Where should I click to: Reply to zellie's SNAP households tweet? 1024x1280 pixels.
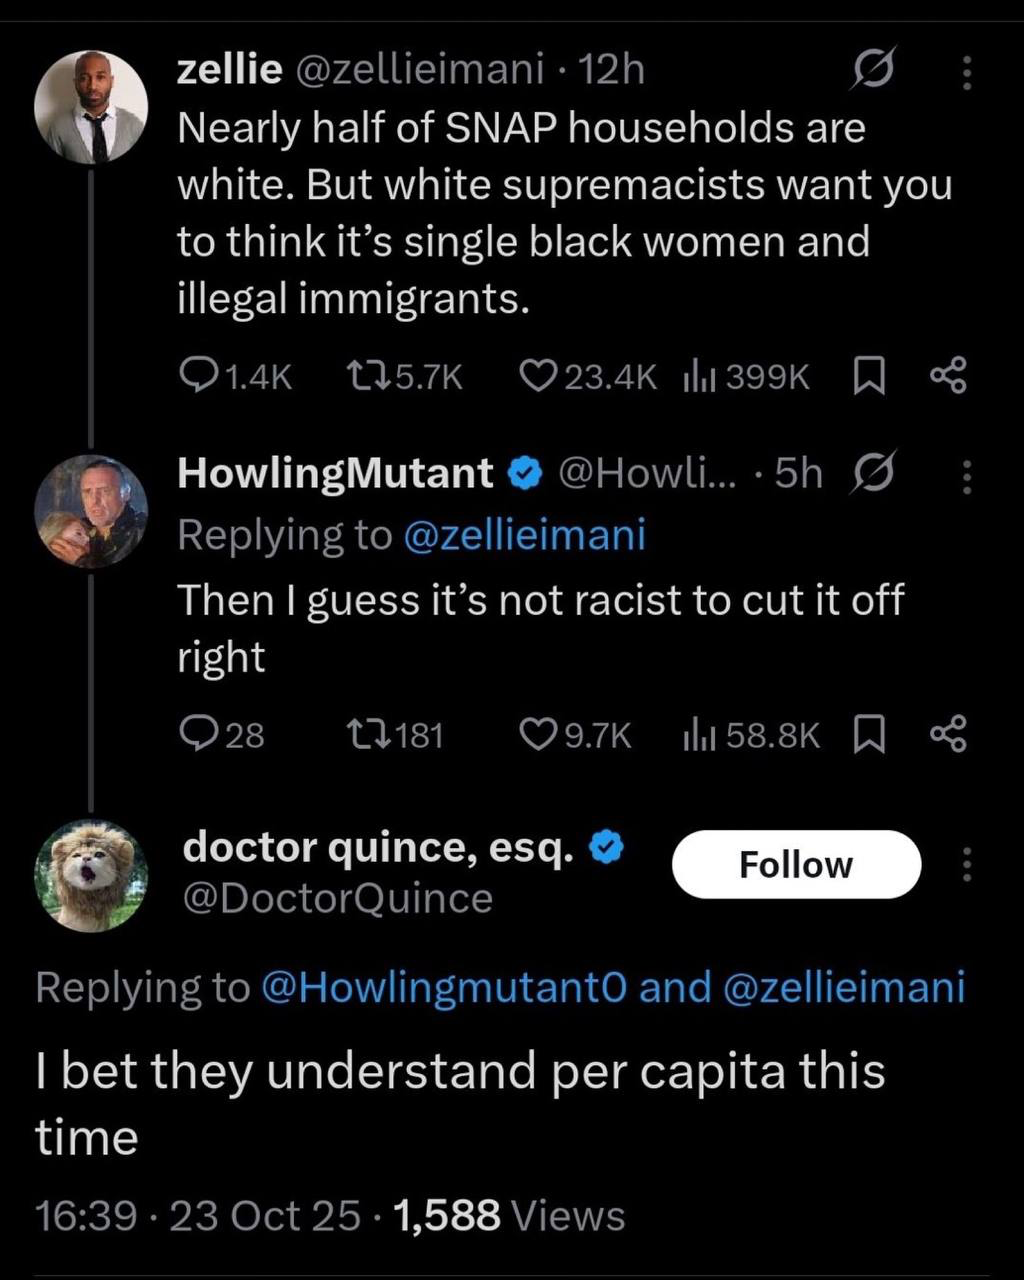click(198, 376)
